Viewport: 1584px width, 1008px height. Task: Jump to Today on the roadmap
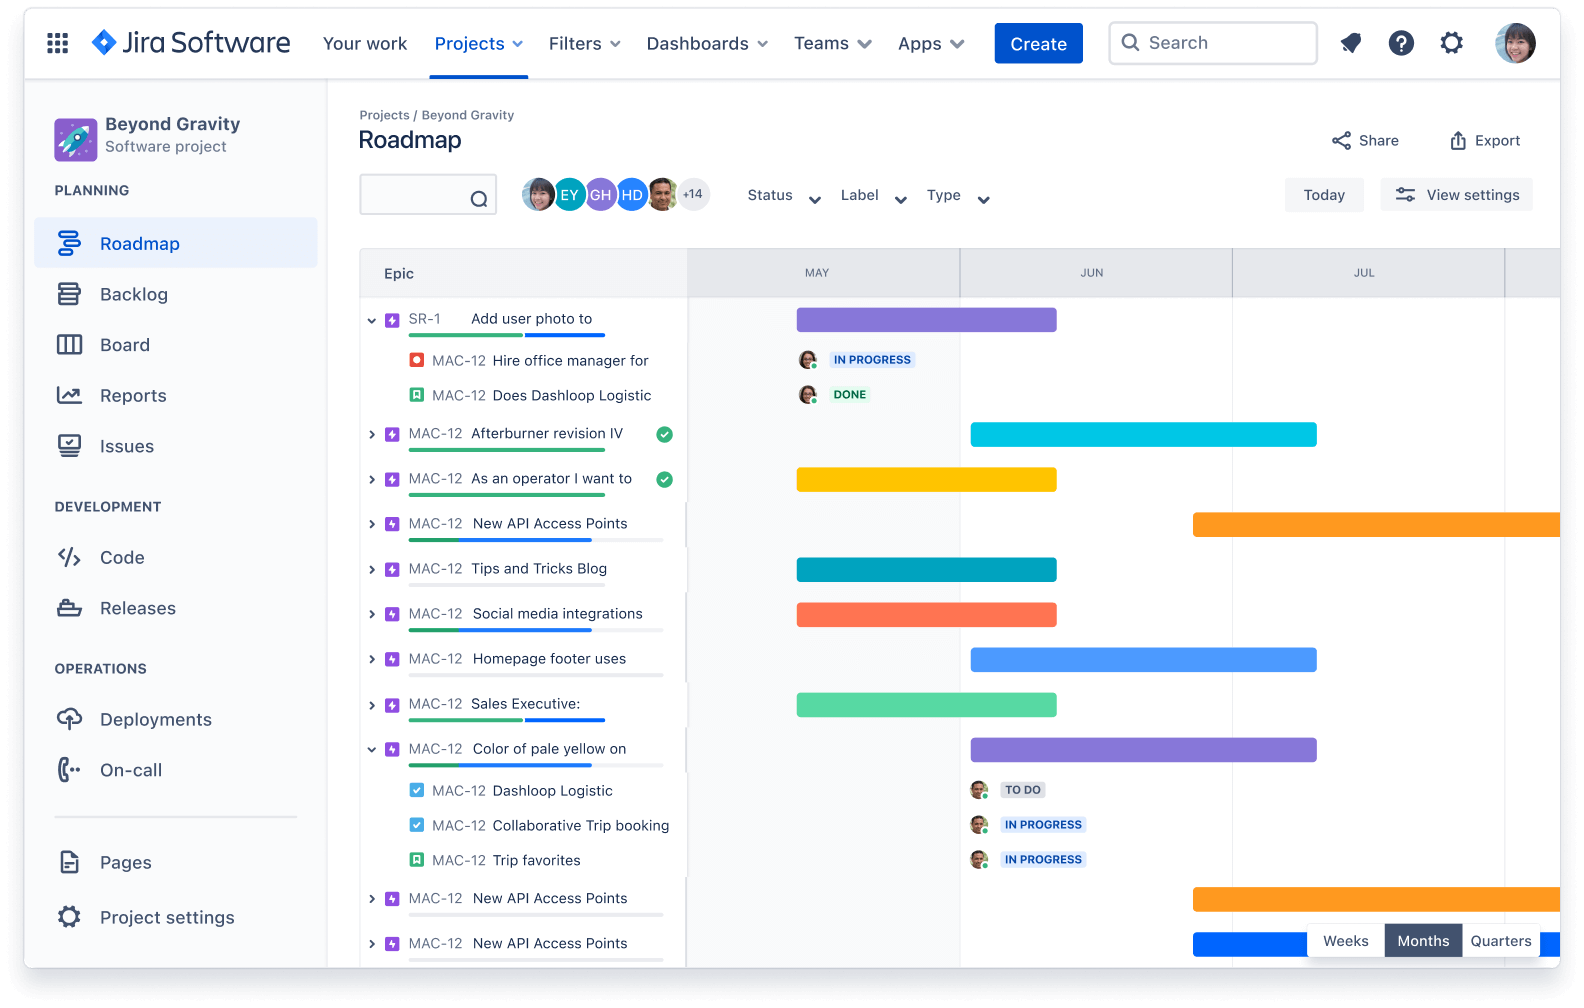point(1323,195)
